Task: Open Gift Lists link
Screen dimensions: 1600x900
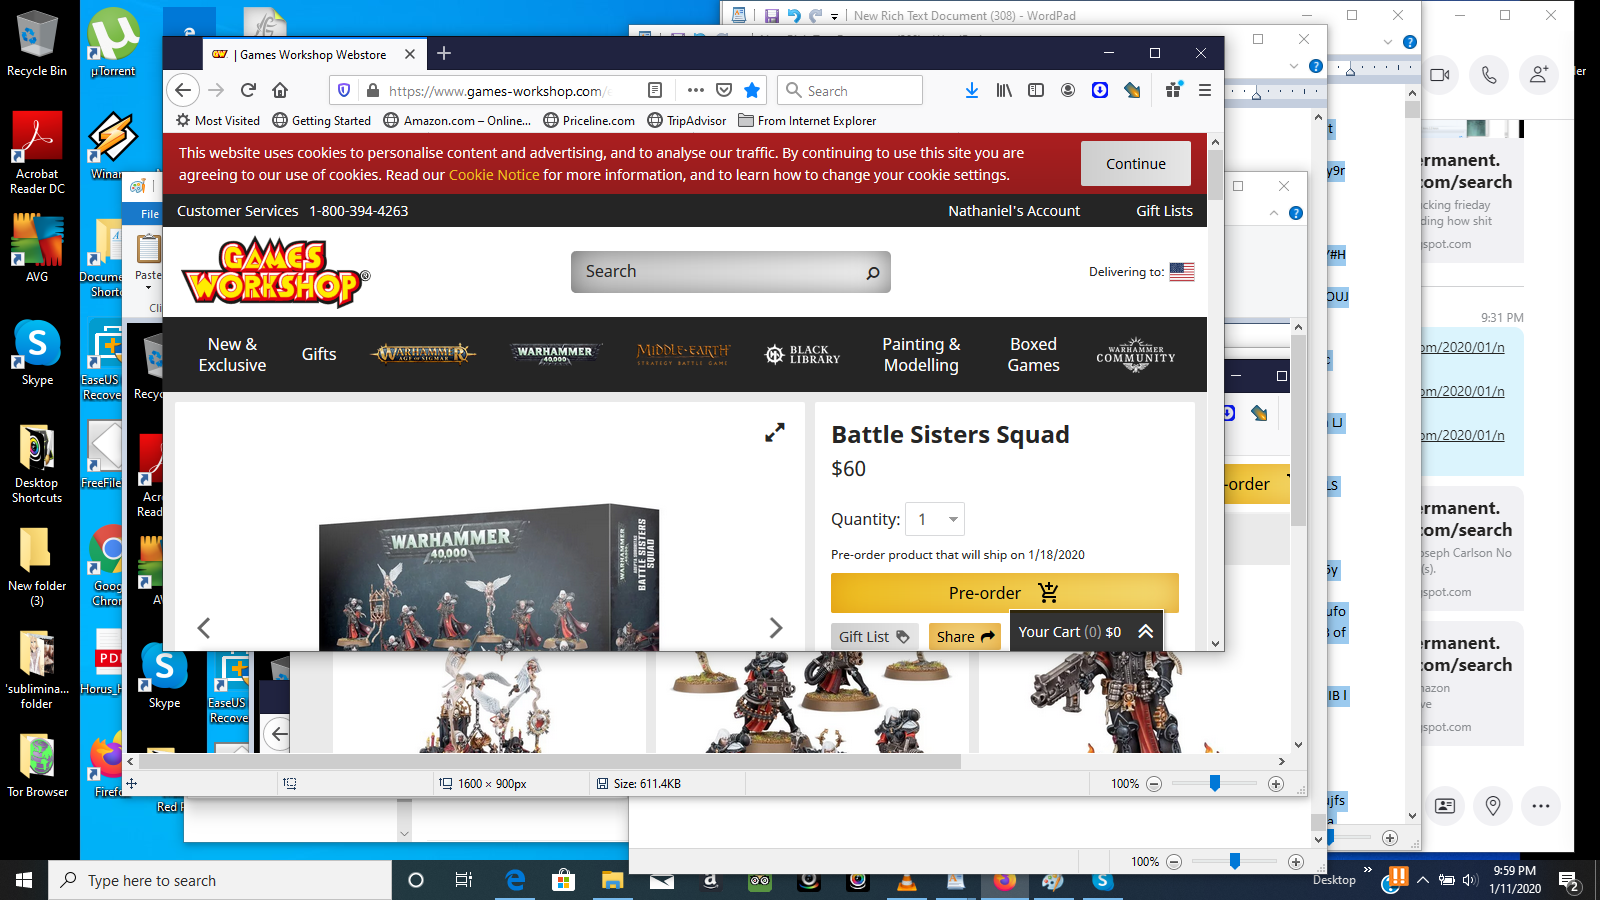Action: [1164, 211]
